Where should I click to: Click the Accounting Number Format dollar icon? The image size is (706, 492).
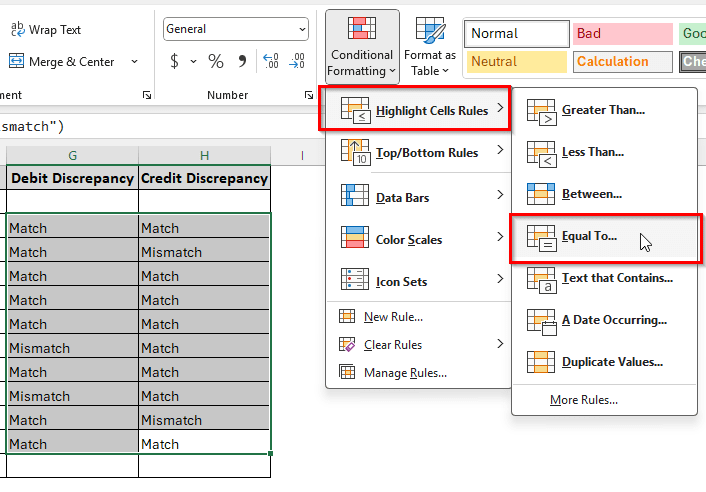pyautogui.click(x=175, y=62)
